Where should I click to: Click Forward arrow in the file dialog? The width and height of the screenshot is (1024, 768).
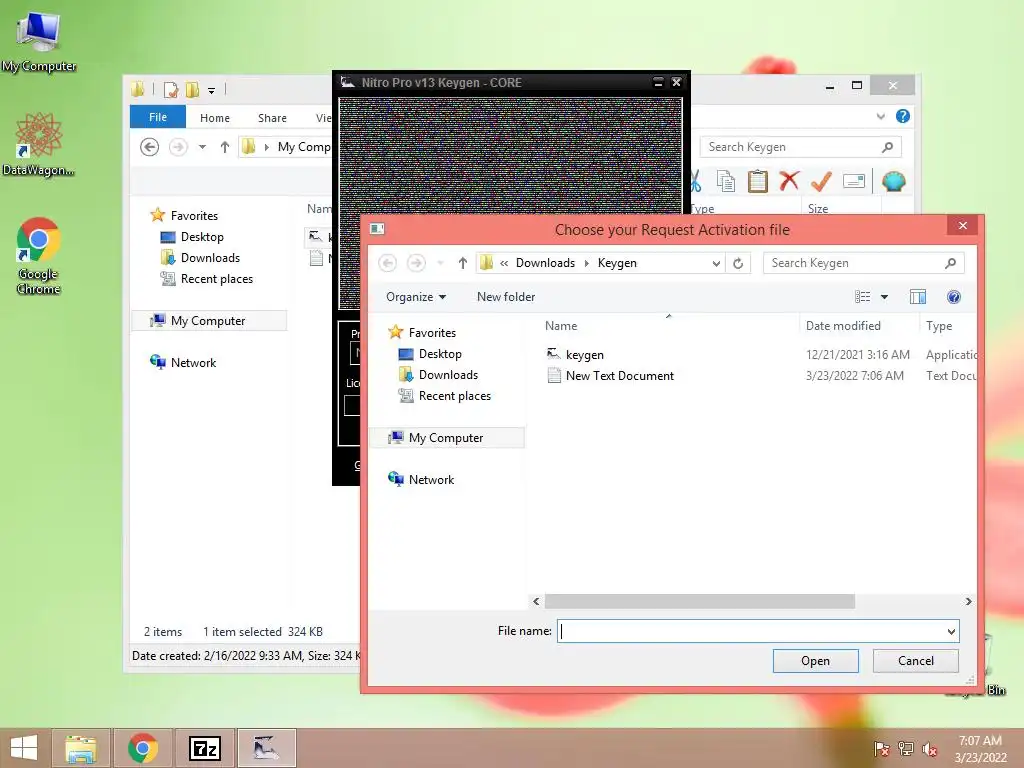[416, 263]
